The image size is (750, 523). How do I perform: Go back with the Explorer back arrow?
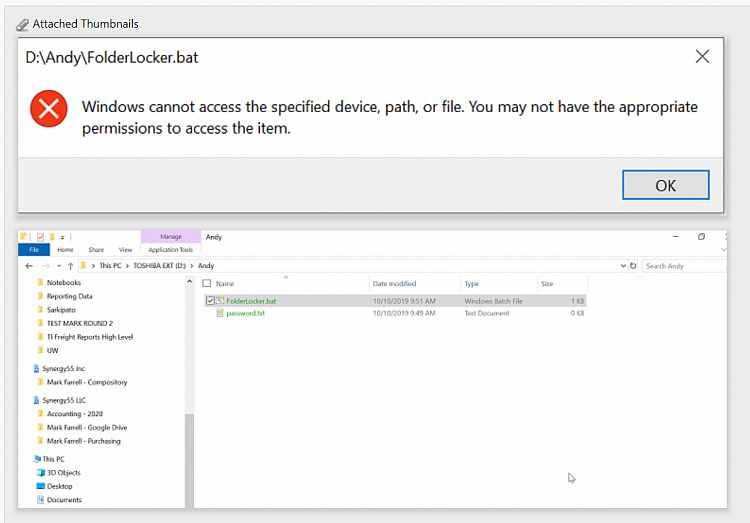29,266
